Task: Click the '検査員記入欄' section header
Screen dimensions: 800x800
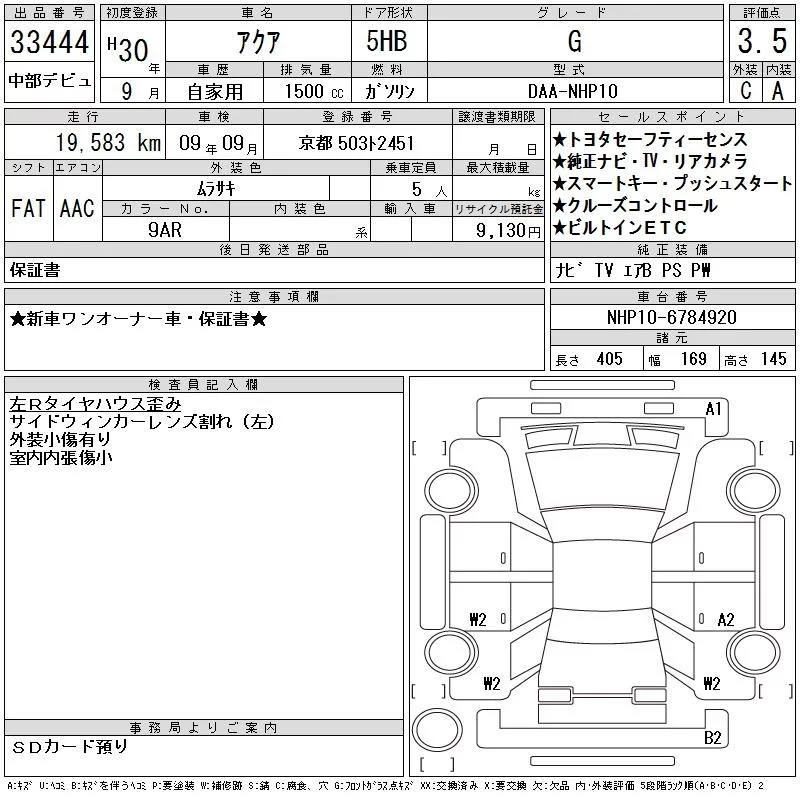Action: point(203,384)
